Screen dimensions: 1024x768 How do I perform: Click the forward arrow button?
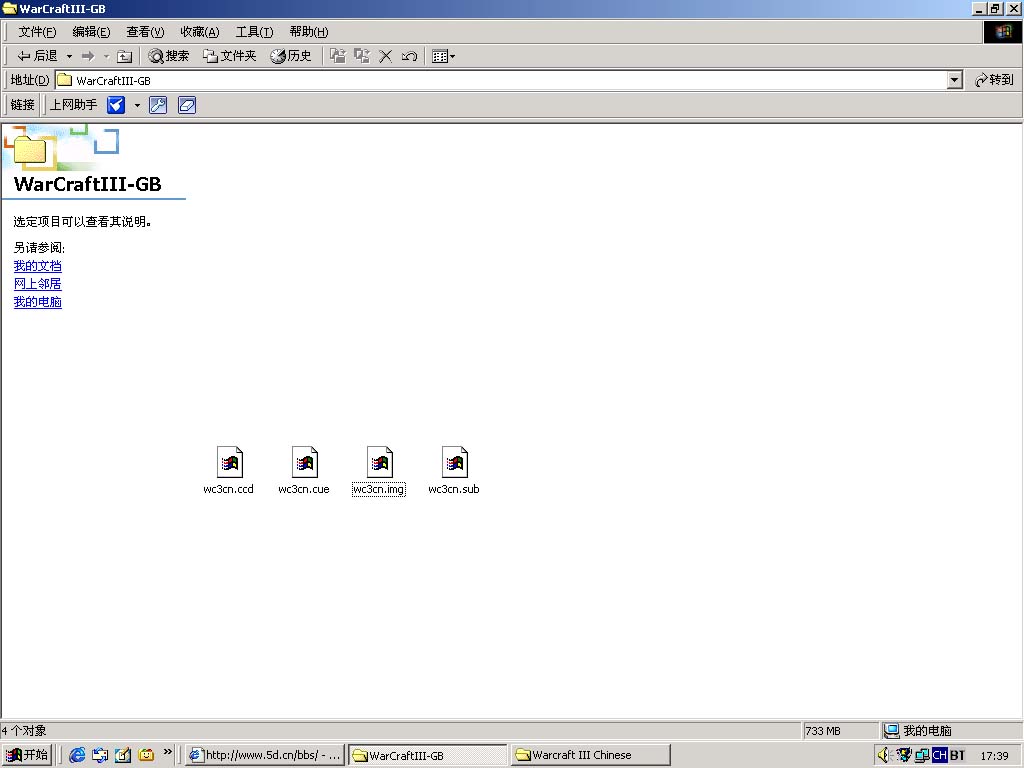click(x=88, y=56)
